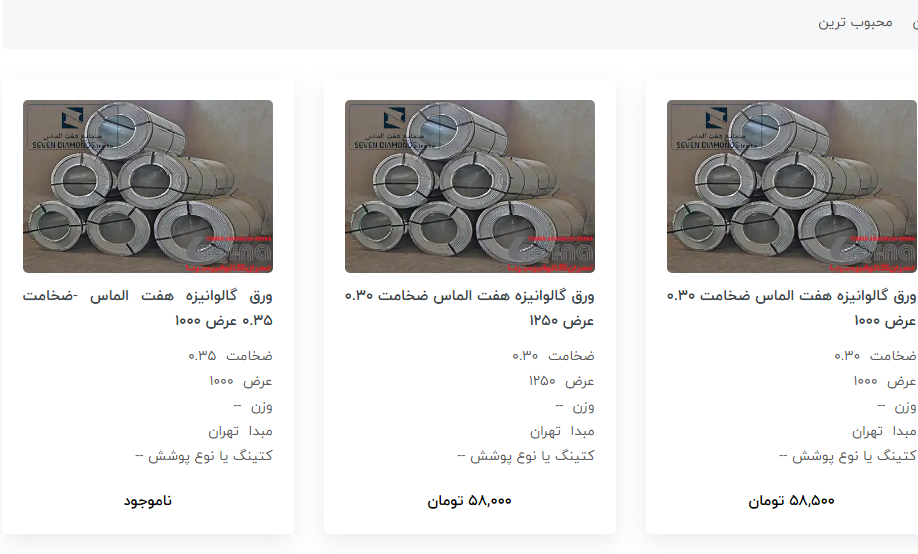This screenshot has width=918, height=554.
Task: Click the gray watermark logo on the ناموجود product image
Action: [230, 252]
